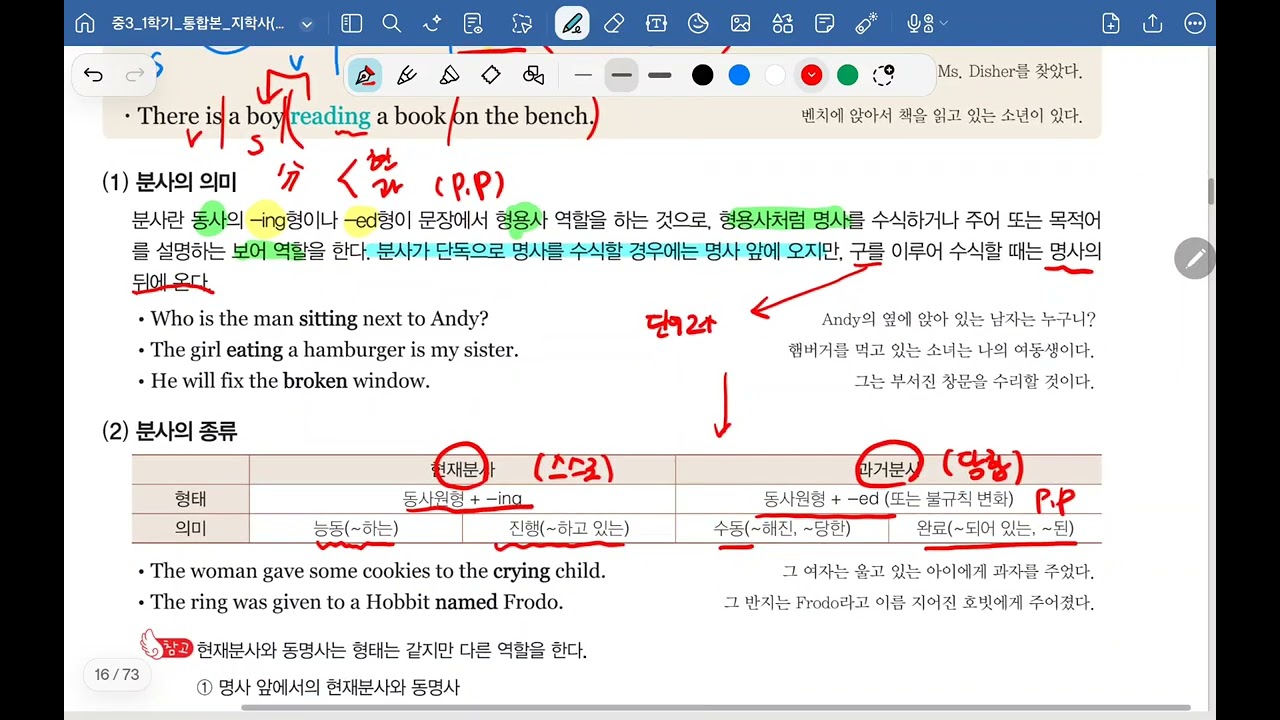This screenshot has height=720, width=1280.
Task: Tap the floating pencil edit button
Action: (1194, 258)
